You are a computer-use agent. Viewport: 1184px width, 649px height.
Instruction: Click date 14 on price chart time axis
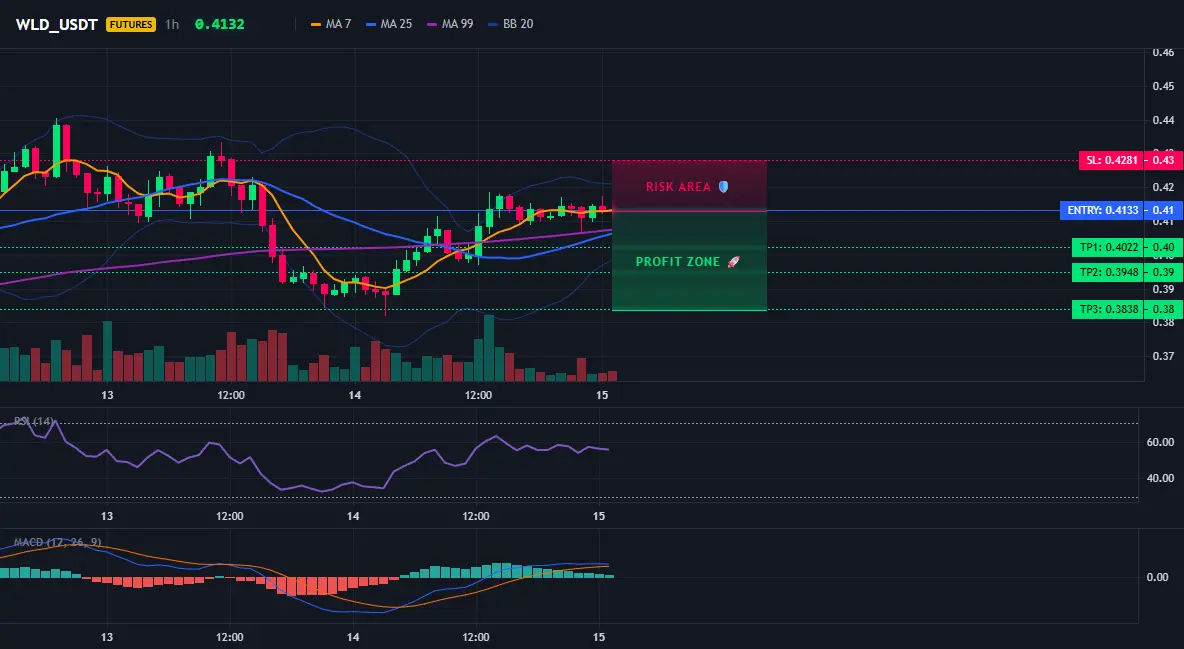[x=354, y=395]
